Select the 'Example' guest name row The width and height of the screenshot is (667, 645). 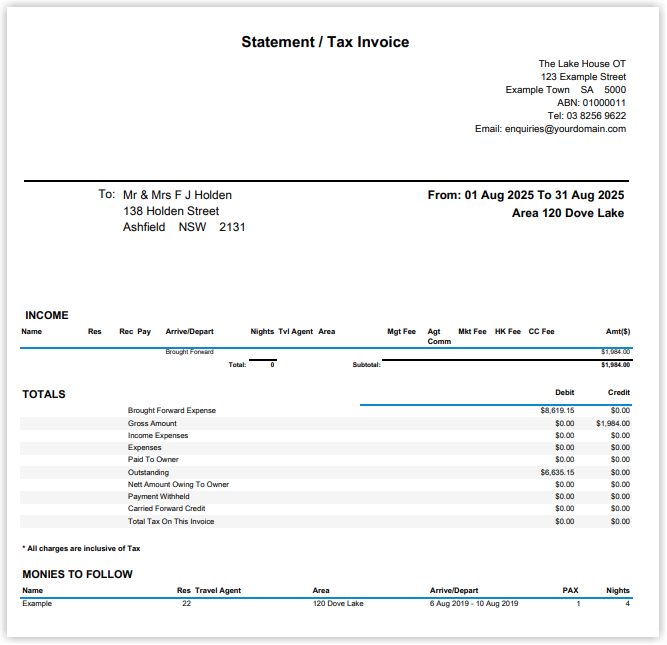pos(37,604)
